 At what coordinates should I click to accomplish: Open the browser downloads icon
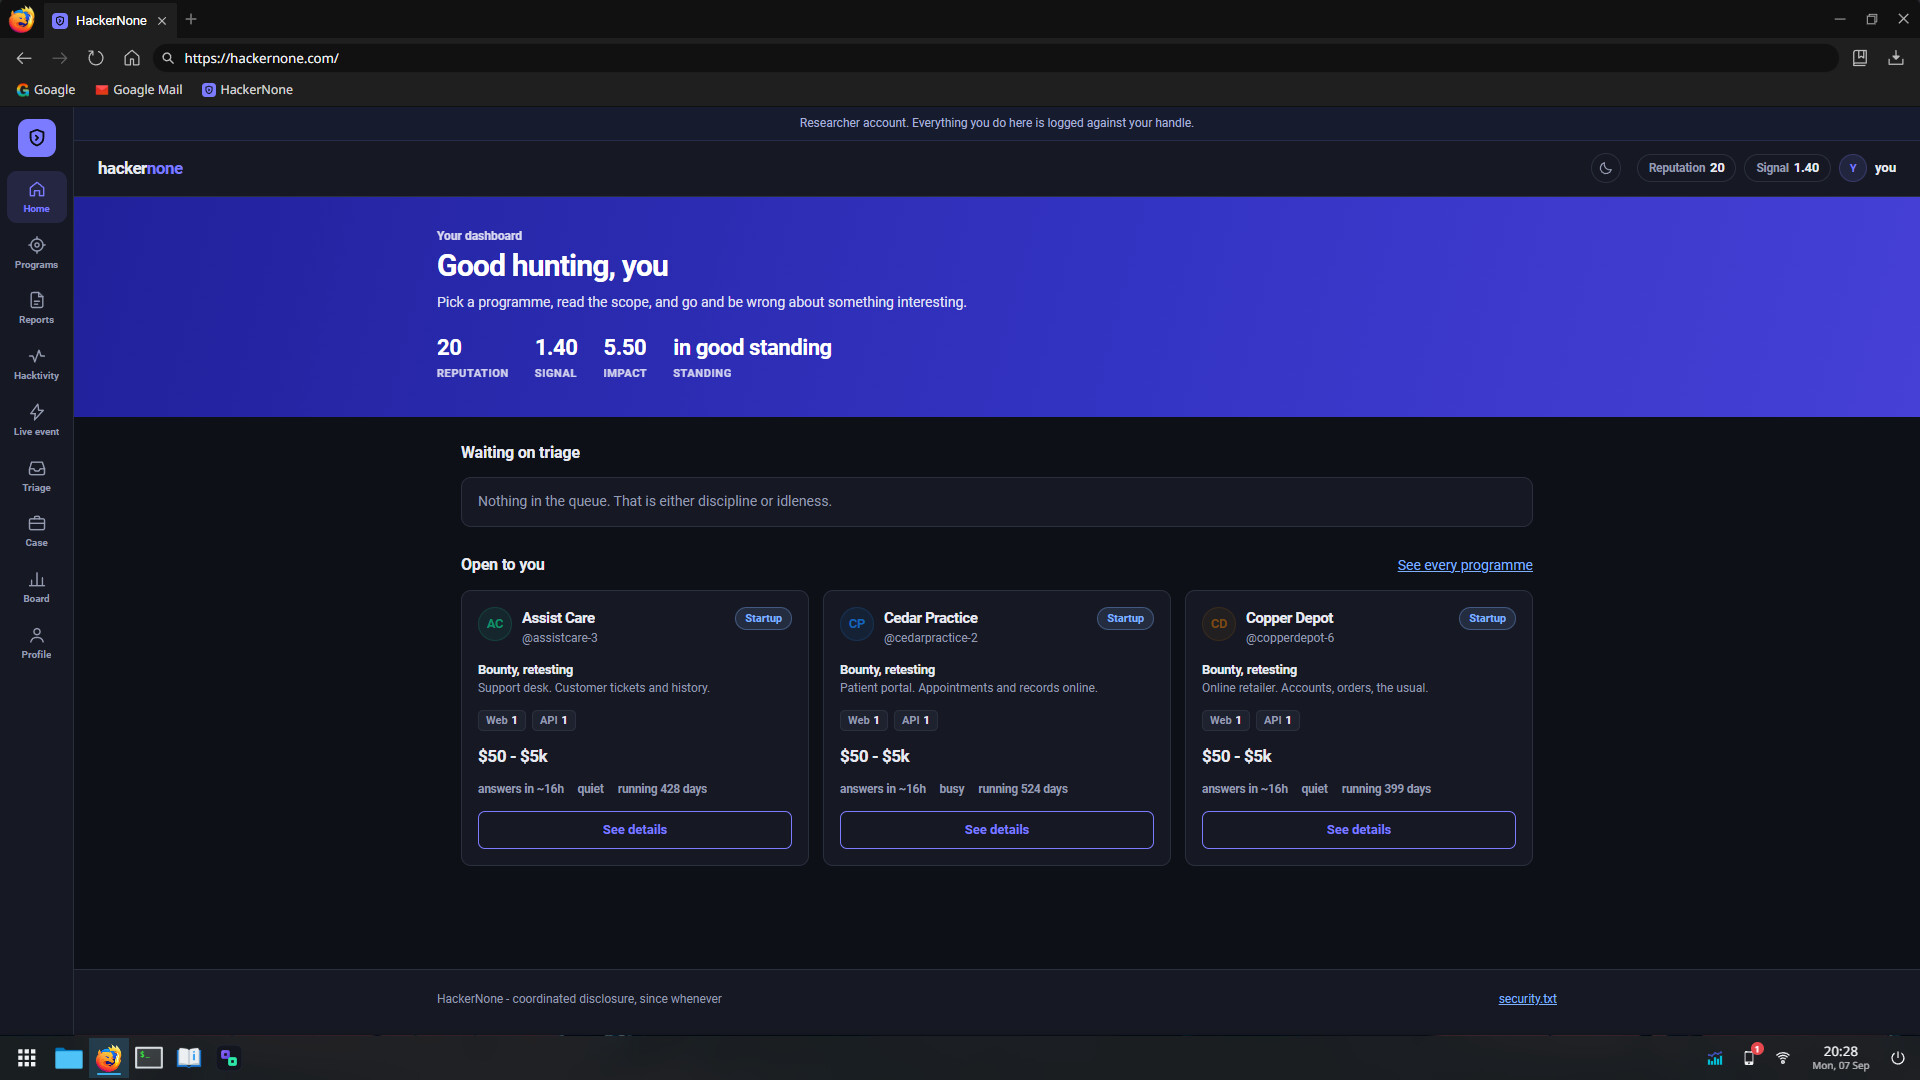1896,58
